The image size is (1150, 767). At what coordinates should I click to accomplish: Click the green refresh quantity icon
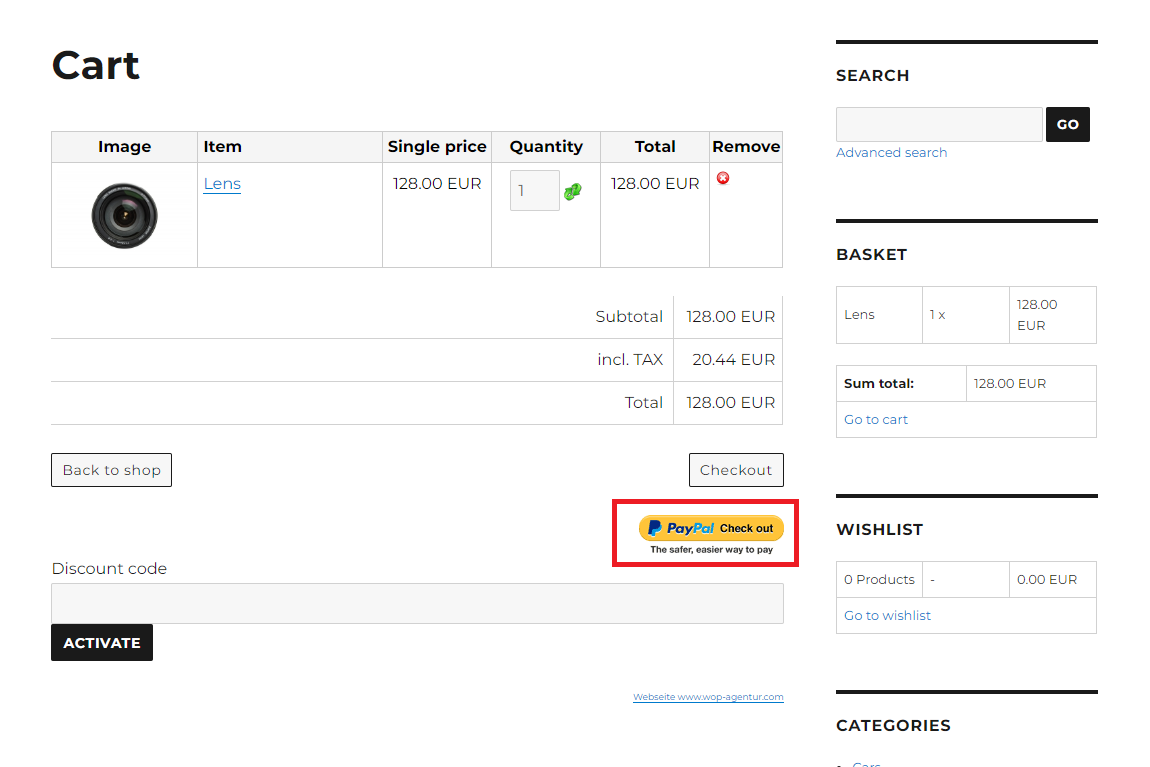click(x=573, y=191)
